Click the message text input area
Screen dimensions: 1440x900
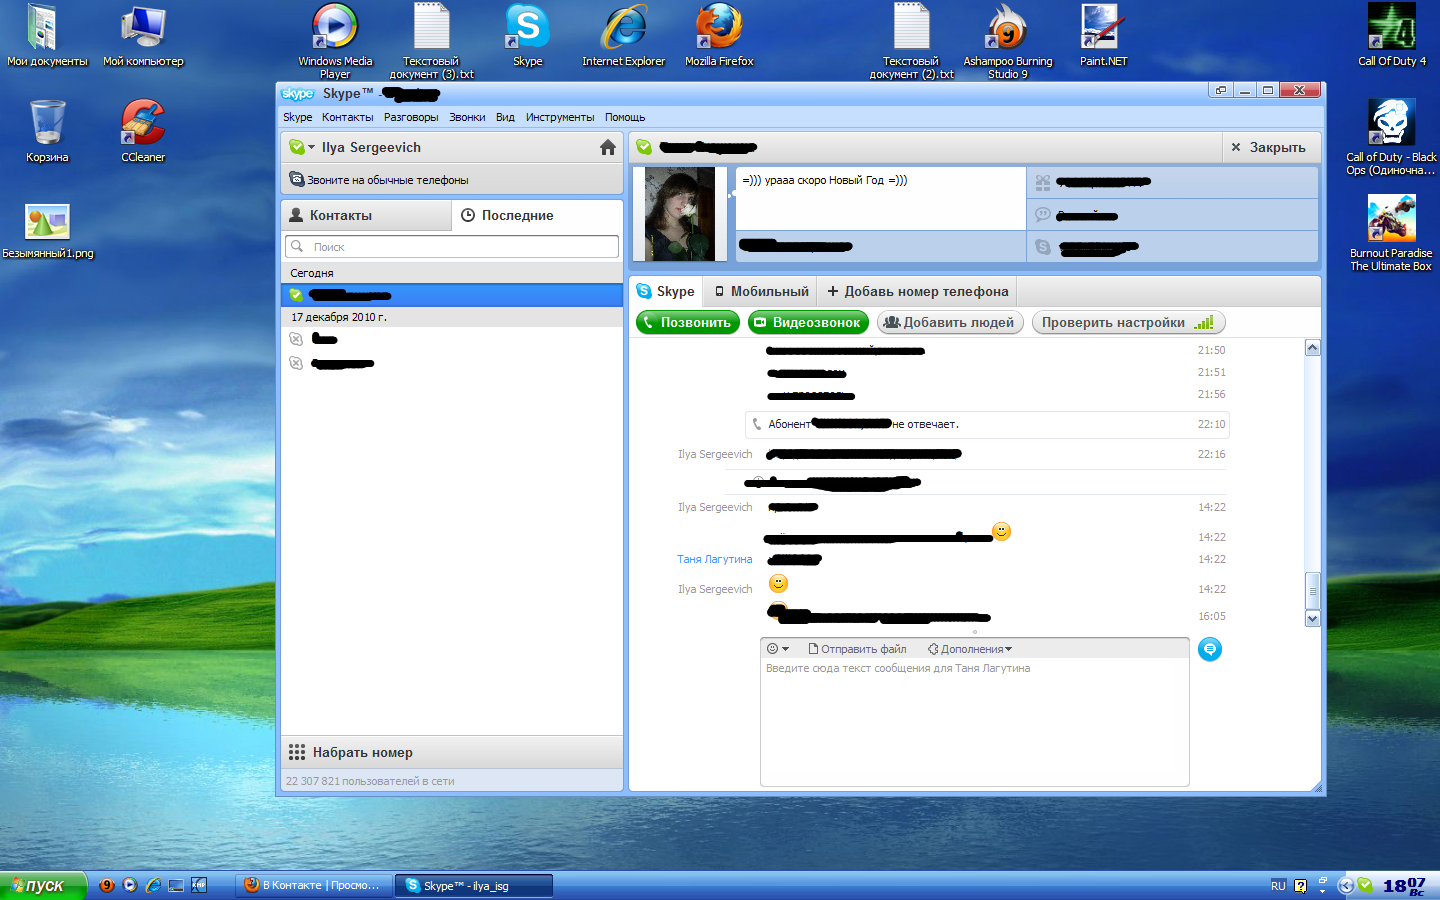(x=975, y=722)
